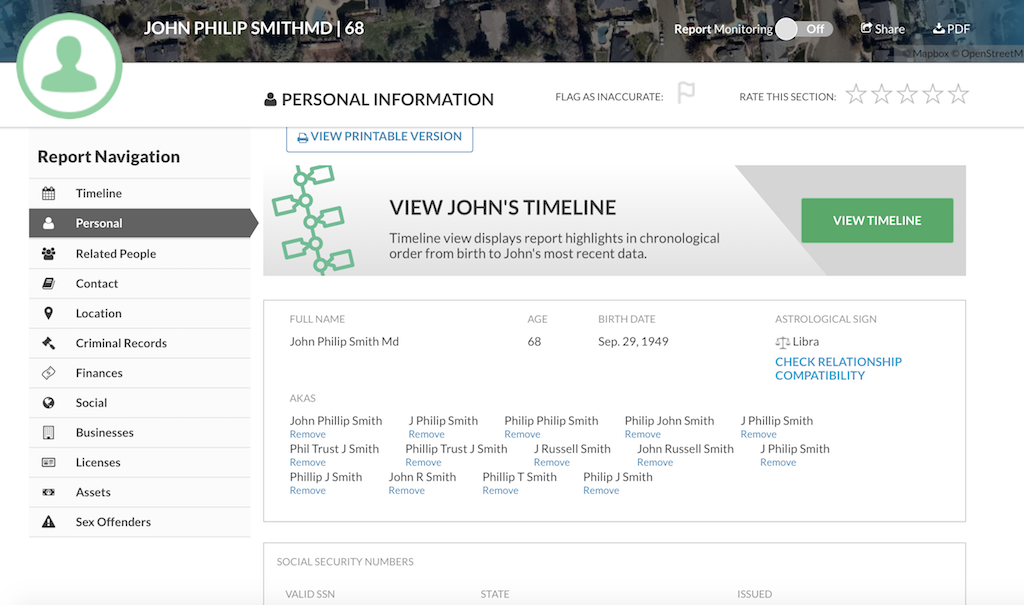Viewport: 1024px width, 605px height.
Task: Navigate to the Businesses section
Action: point(140,433)
